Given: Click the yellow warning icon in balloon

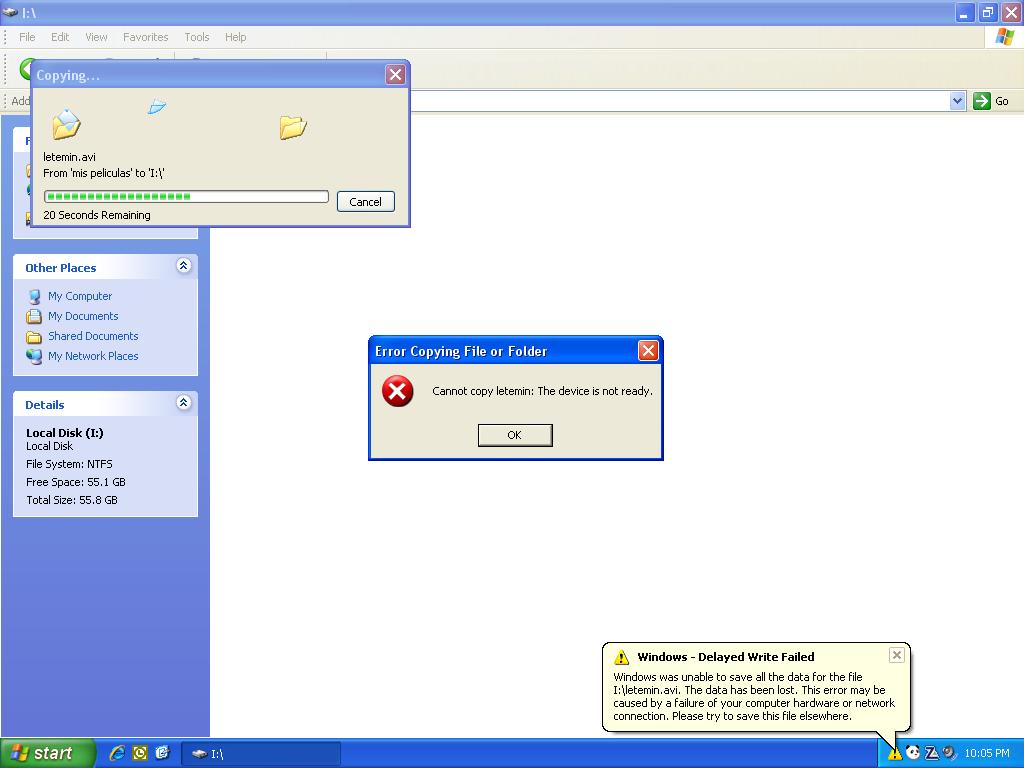Looking at the screenshot, I should (621, 657).
